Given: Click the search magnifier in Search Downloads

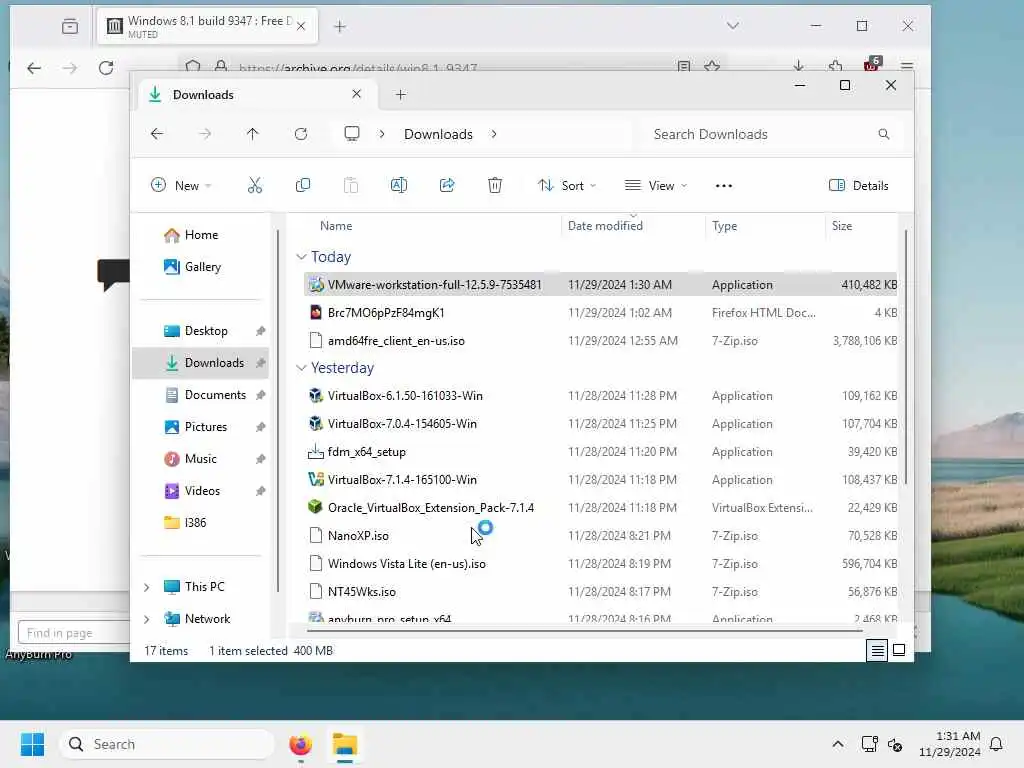Looking at the screenshot, I should [x=884, y=134].
